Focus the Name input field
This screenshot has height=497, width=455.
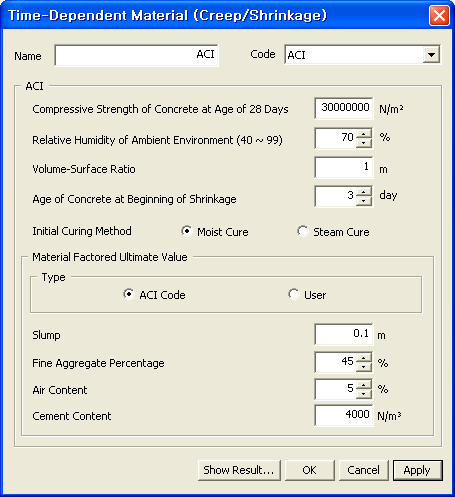pyautogui.click(x=136, y=55)
